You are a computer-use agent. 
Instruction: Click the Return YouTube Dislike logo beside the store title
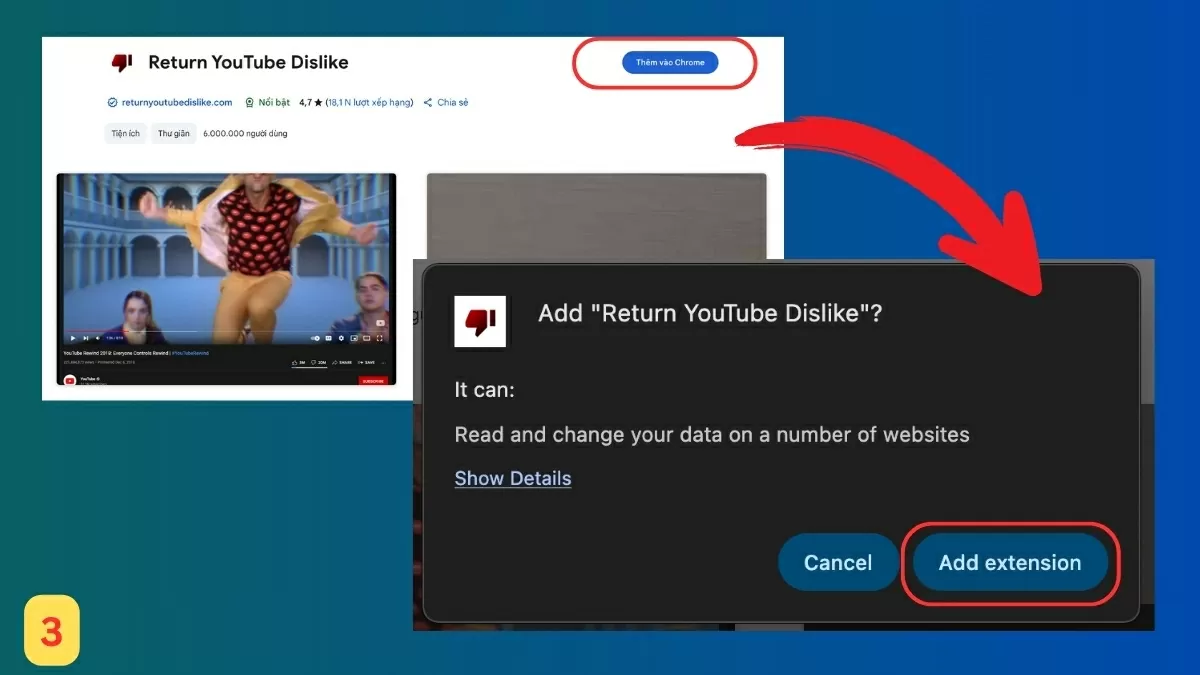click(x=122, y=62)
